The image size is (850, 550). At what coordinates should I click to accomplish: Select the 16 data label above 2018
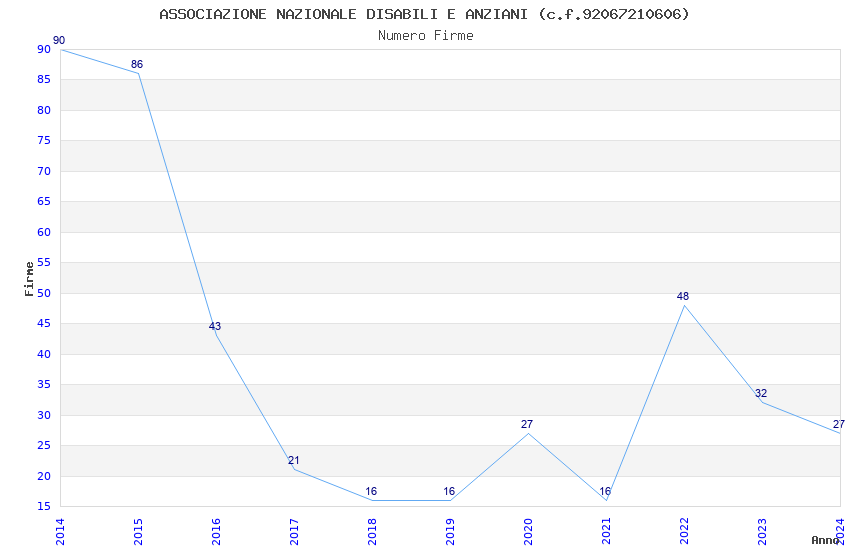click(371, 491)
